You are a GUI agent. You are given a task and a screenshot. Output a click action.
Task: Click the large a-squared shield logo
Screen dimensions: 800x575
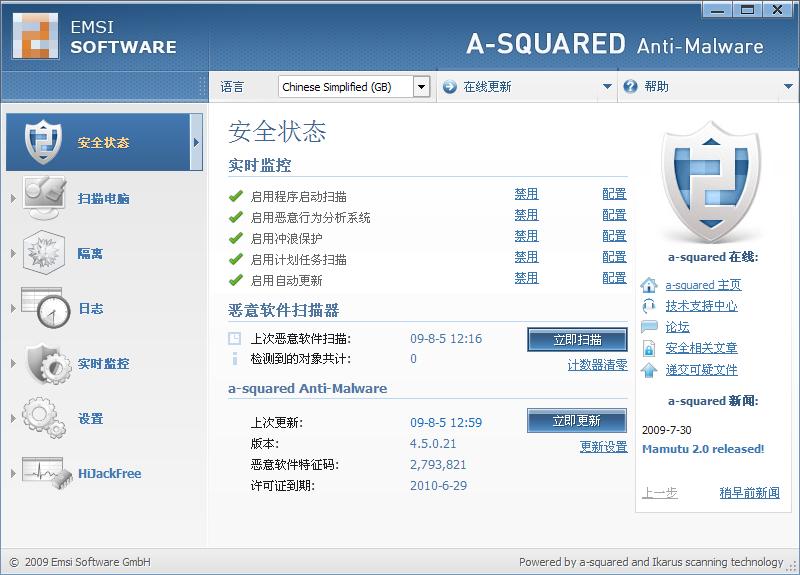coord(711,182)
